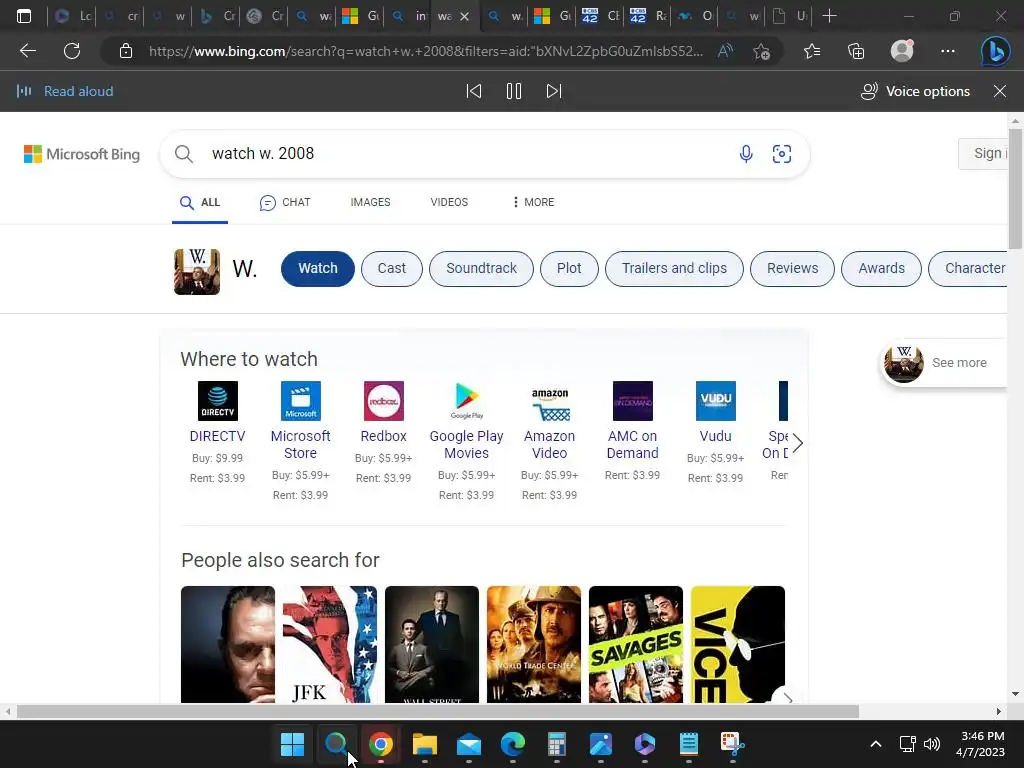
Task: Select the Soundtrack pill
Action: (481, 268)
